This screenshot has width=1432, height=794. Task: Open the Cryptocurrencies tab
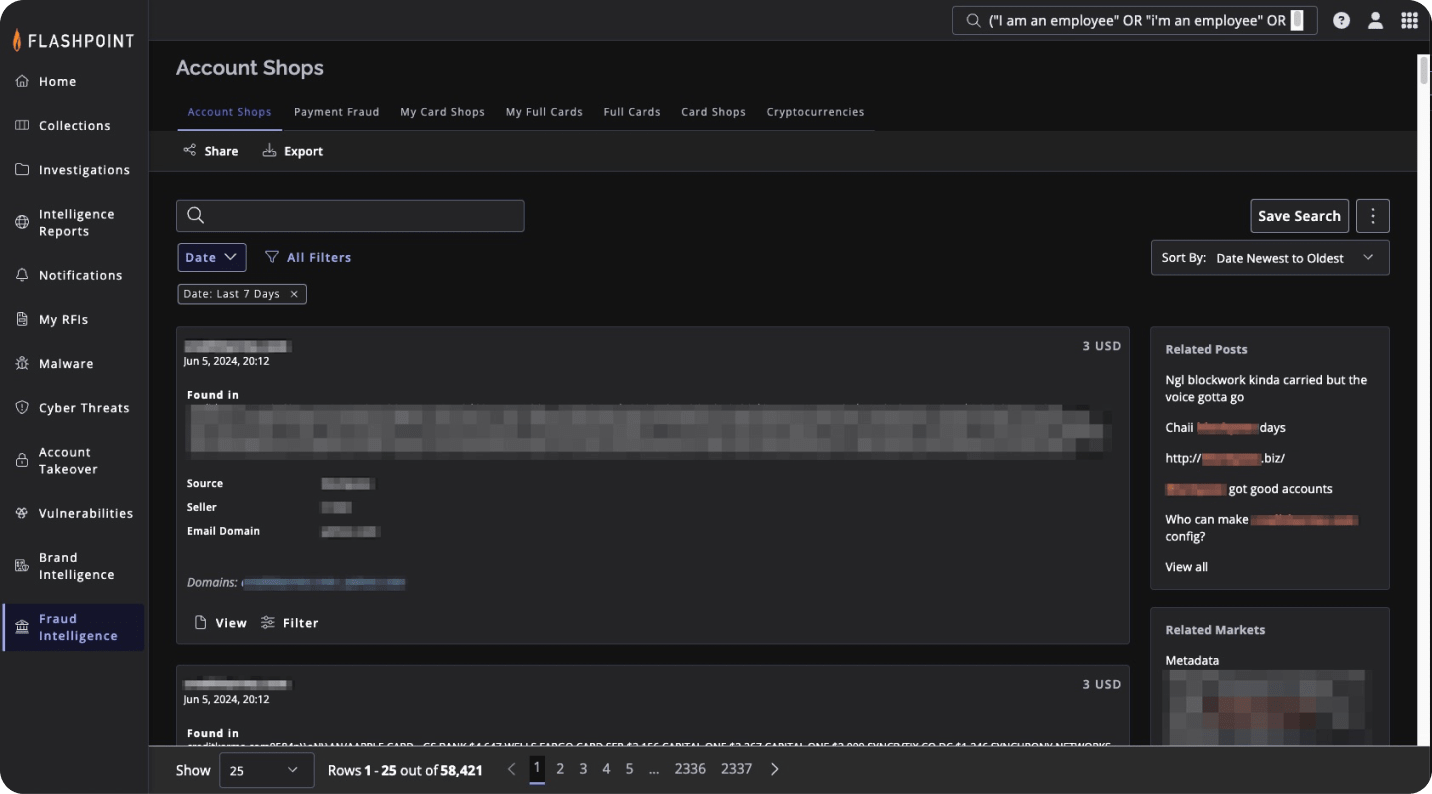click(815, 112)
